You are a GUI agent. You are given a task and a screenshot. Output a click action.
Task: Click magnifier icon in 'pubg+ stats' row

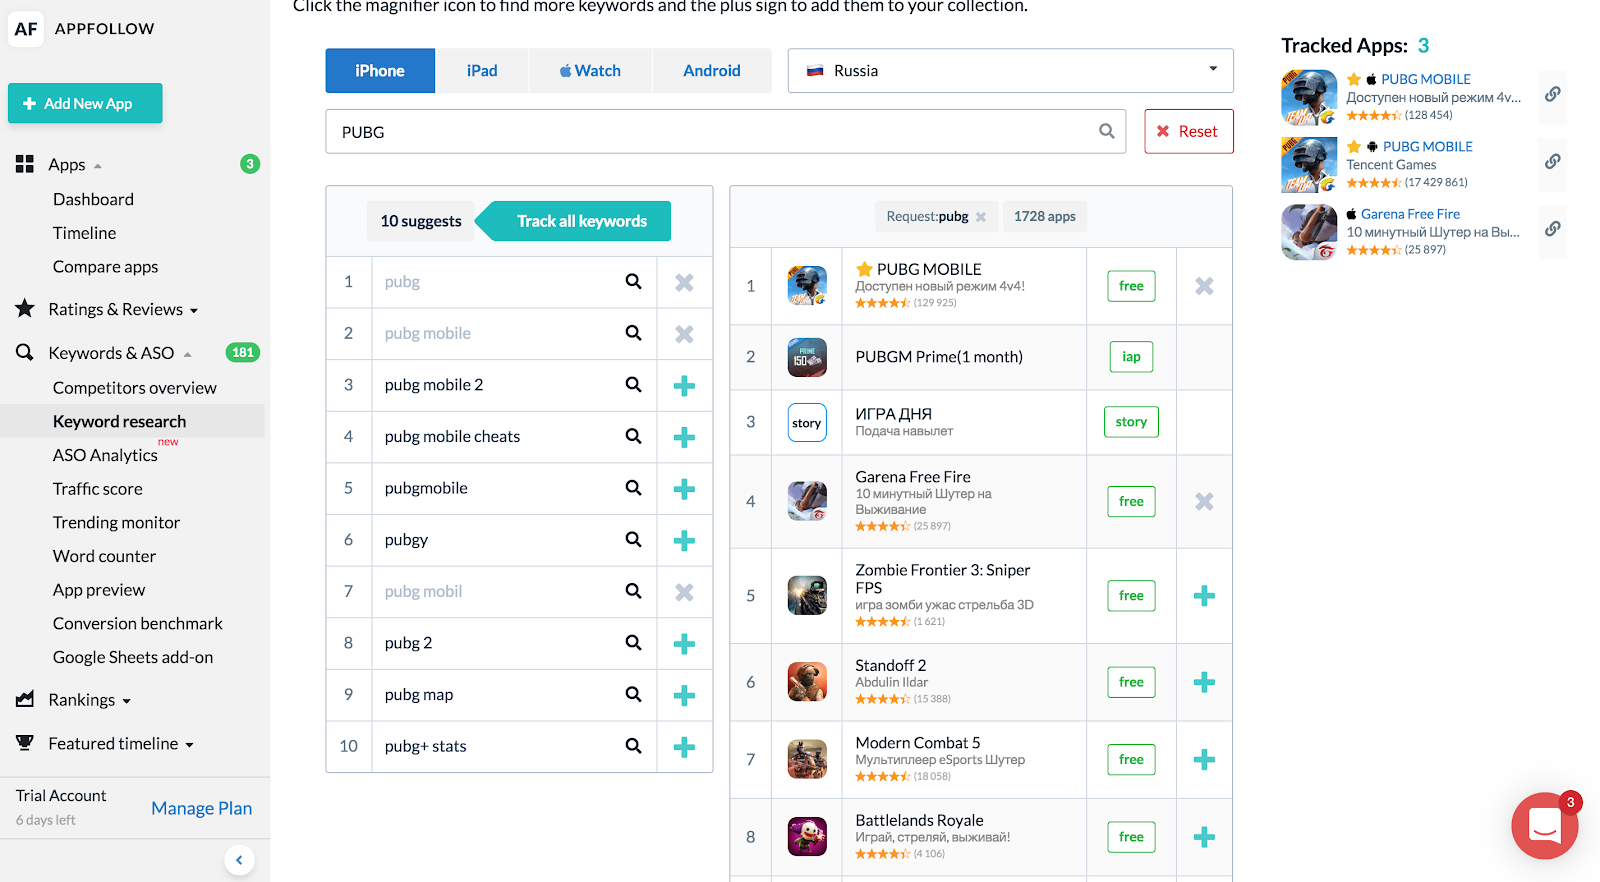[x=633, y=746]
